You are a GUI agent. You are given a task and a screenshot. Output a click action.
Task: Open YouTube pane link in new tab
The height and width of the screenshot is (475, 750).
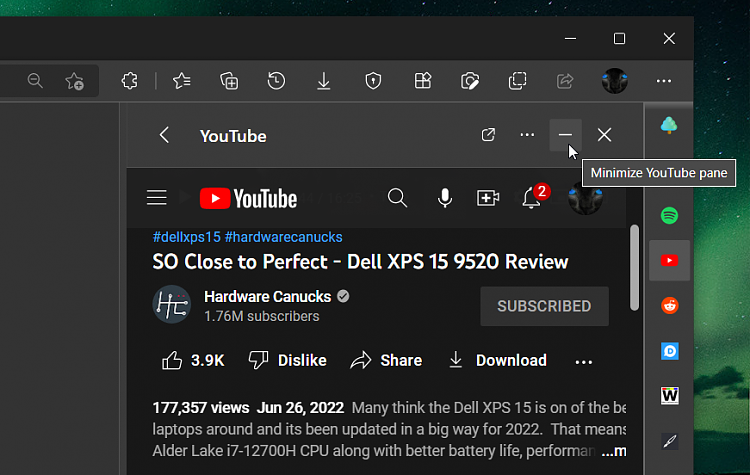coord(488,135)
